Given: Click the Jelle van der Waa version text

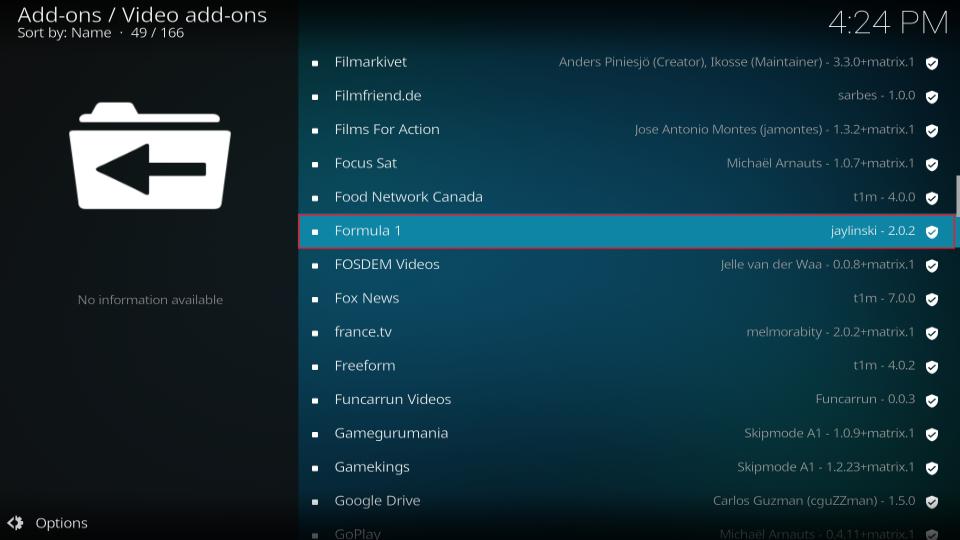Looking at the screenshot, I should [x=817, y=264].
